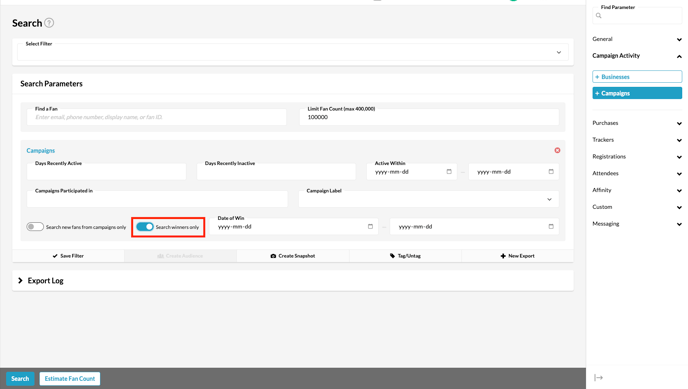Open Active Within end date calendar
688x389 pixels.
click(551, 171)
